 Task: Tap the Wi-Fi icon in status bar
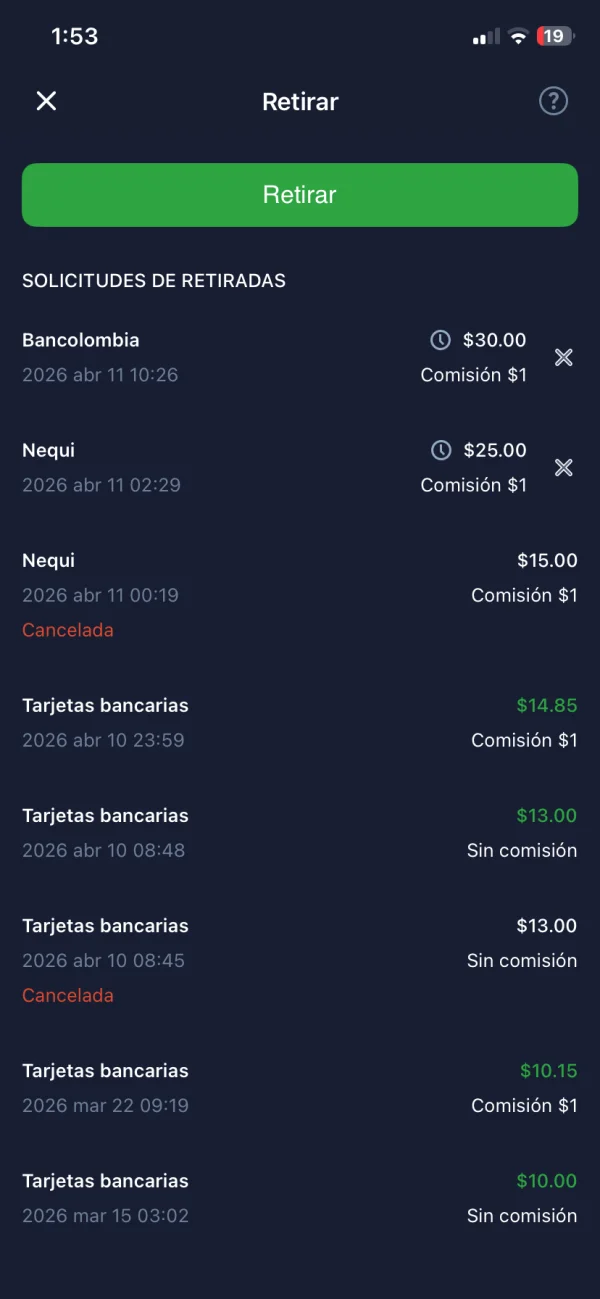[518, 37]
